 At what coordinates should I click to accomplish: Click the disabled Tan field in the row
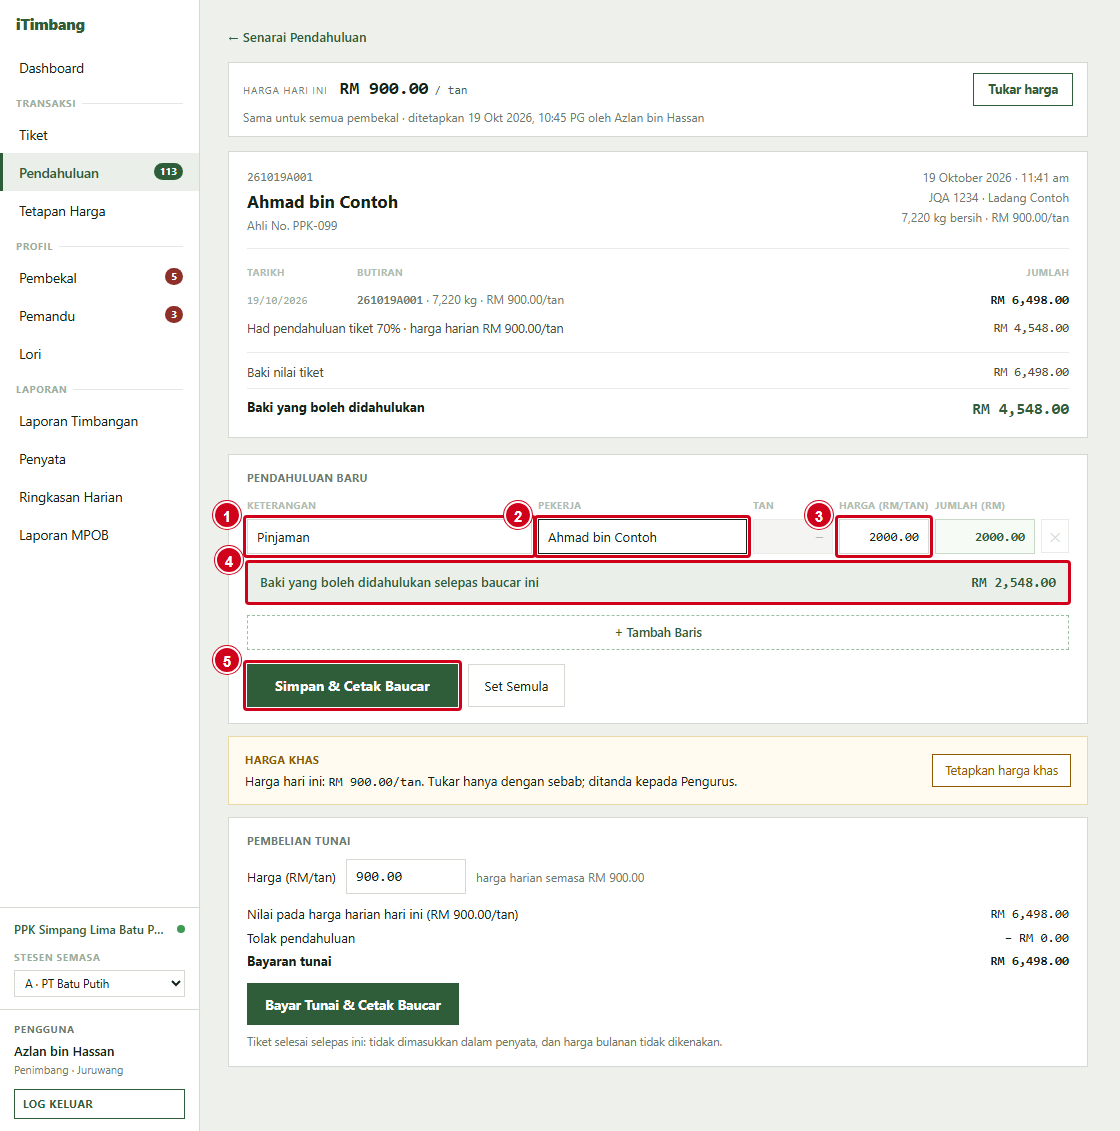[x=791, y=537]
